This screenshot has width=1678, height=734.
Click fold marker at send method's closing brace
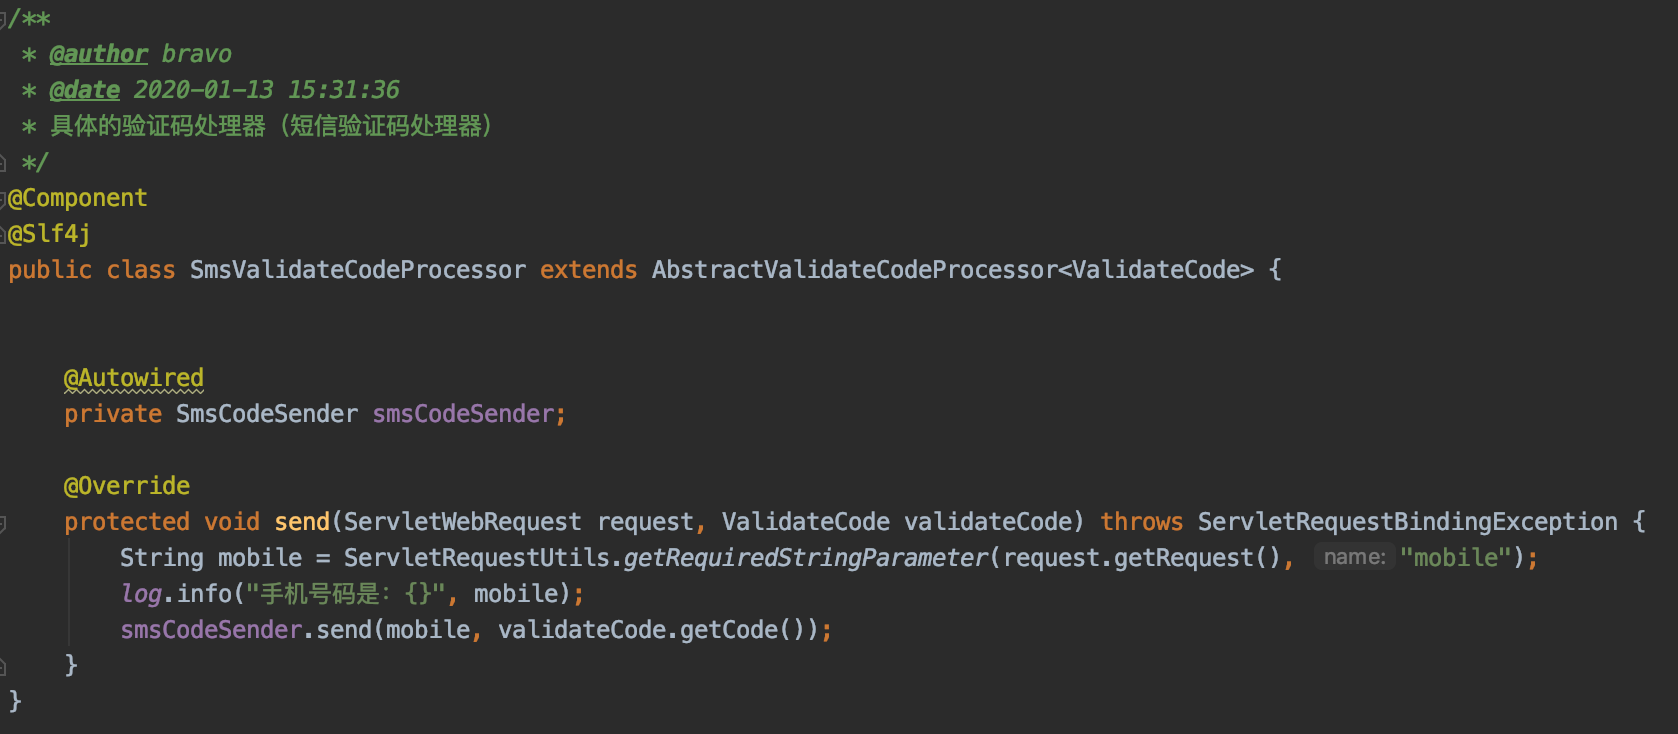[x=3, y=666]
